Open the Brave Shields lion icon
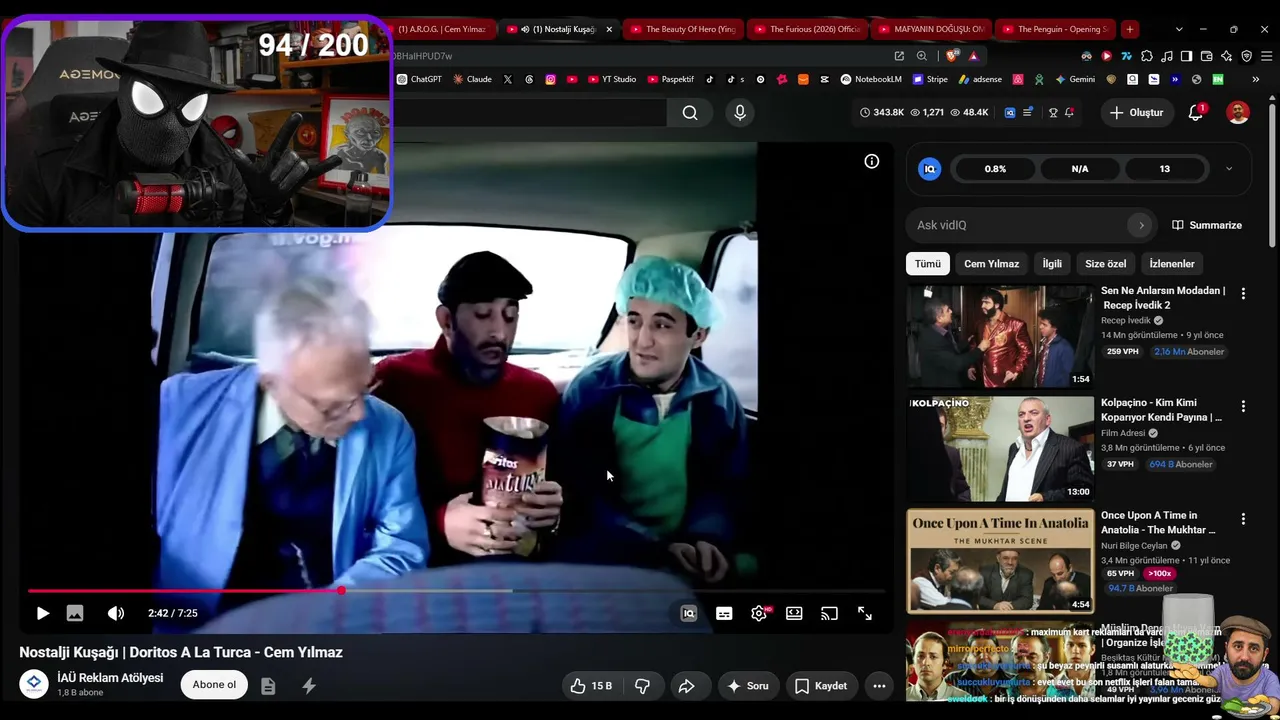Screen dimensions: 1280x720 tap(952, 56)
